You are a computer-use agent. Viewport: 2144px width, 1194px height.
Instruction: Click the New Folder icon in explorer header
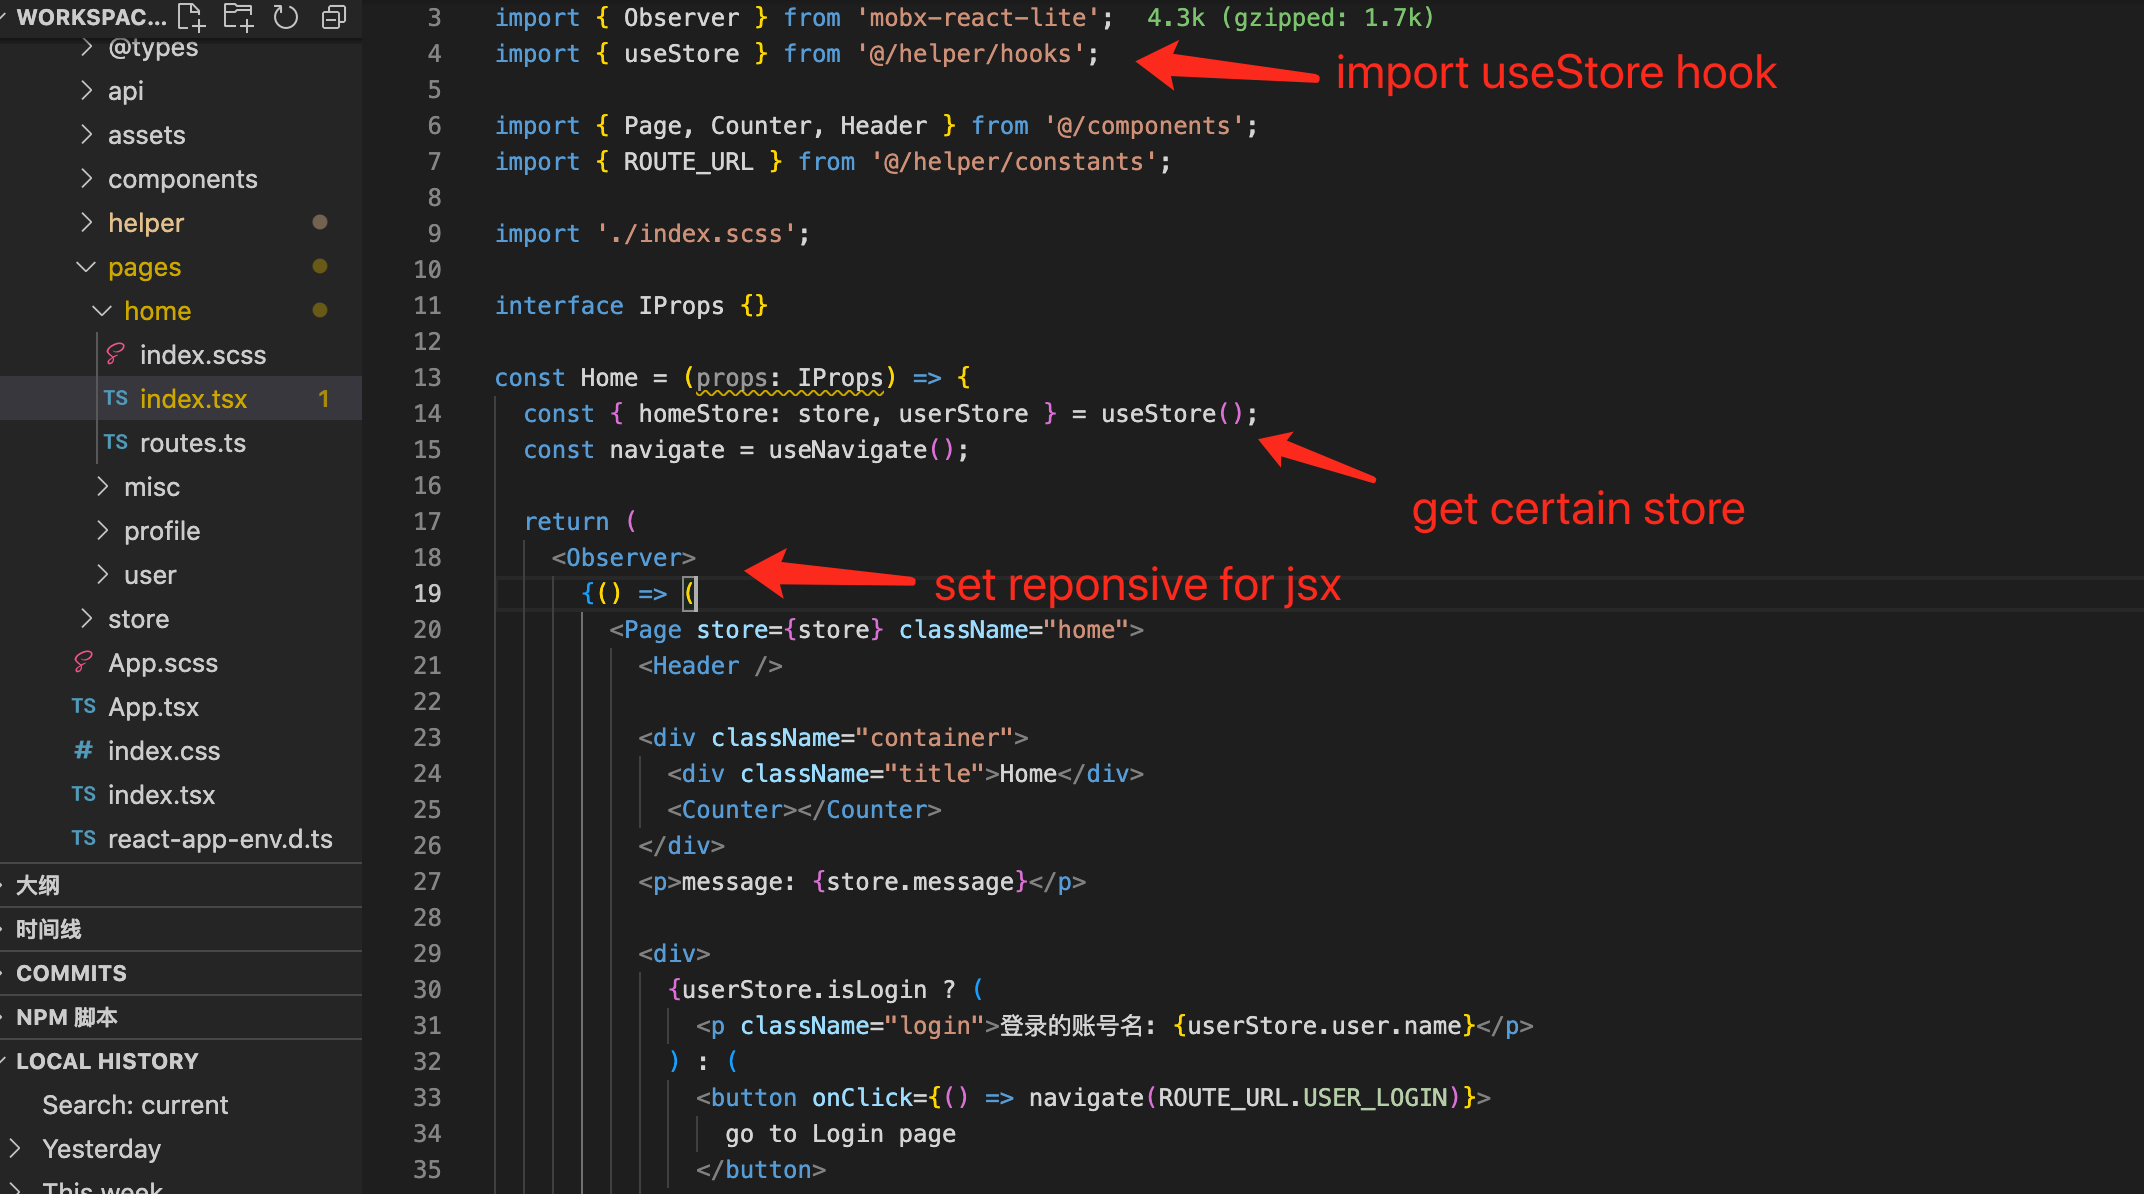[x=238, y=16]
